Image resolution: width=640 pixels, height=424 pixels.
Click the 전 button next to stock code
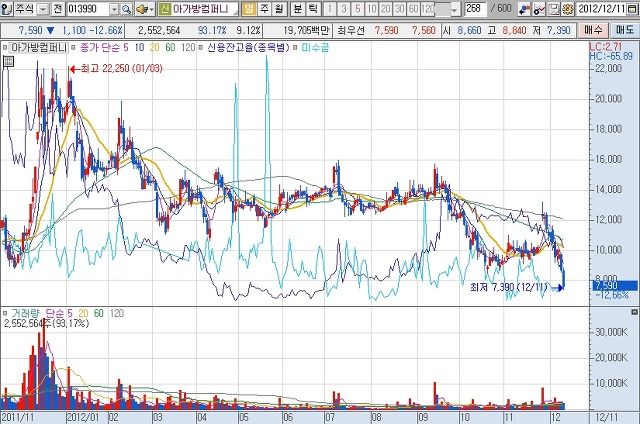[58, 9]
